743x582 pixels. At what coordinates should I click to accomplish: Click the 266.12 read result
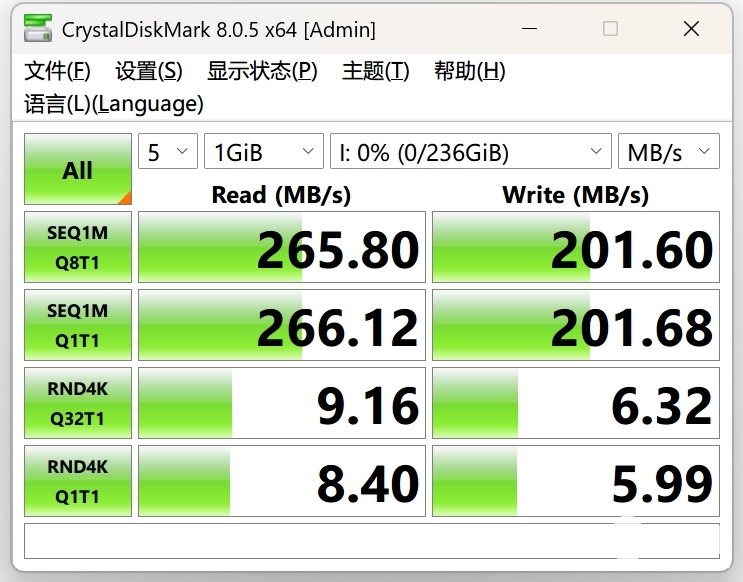click(x=282, y=325)
